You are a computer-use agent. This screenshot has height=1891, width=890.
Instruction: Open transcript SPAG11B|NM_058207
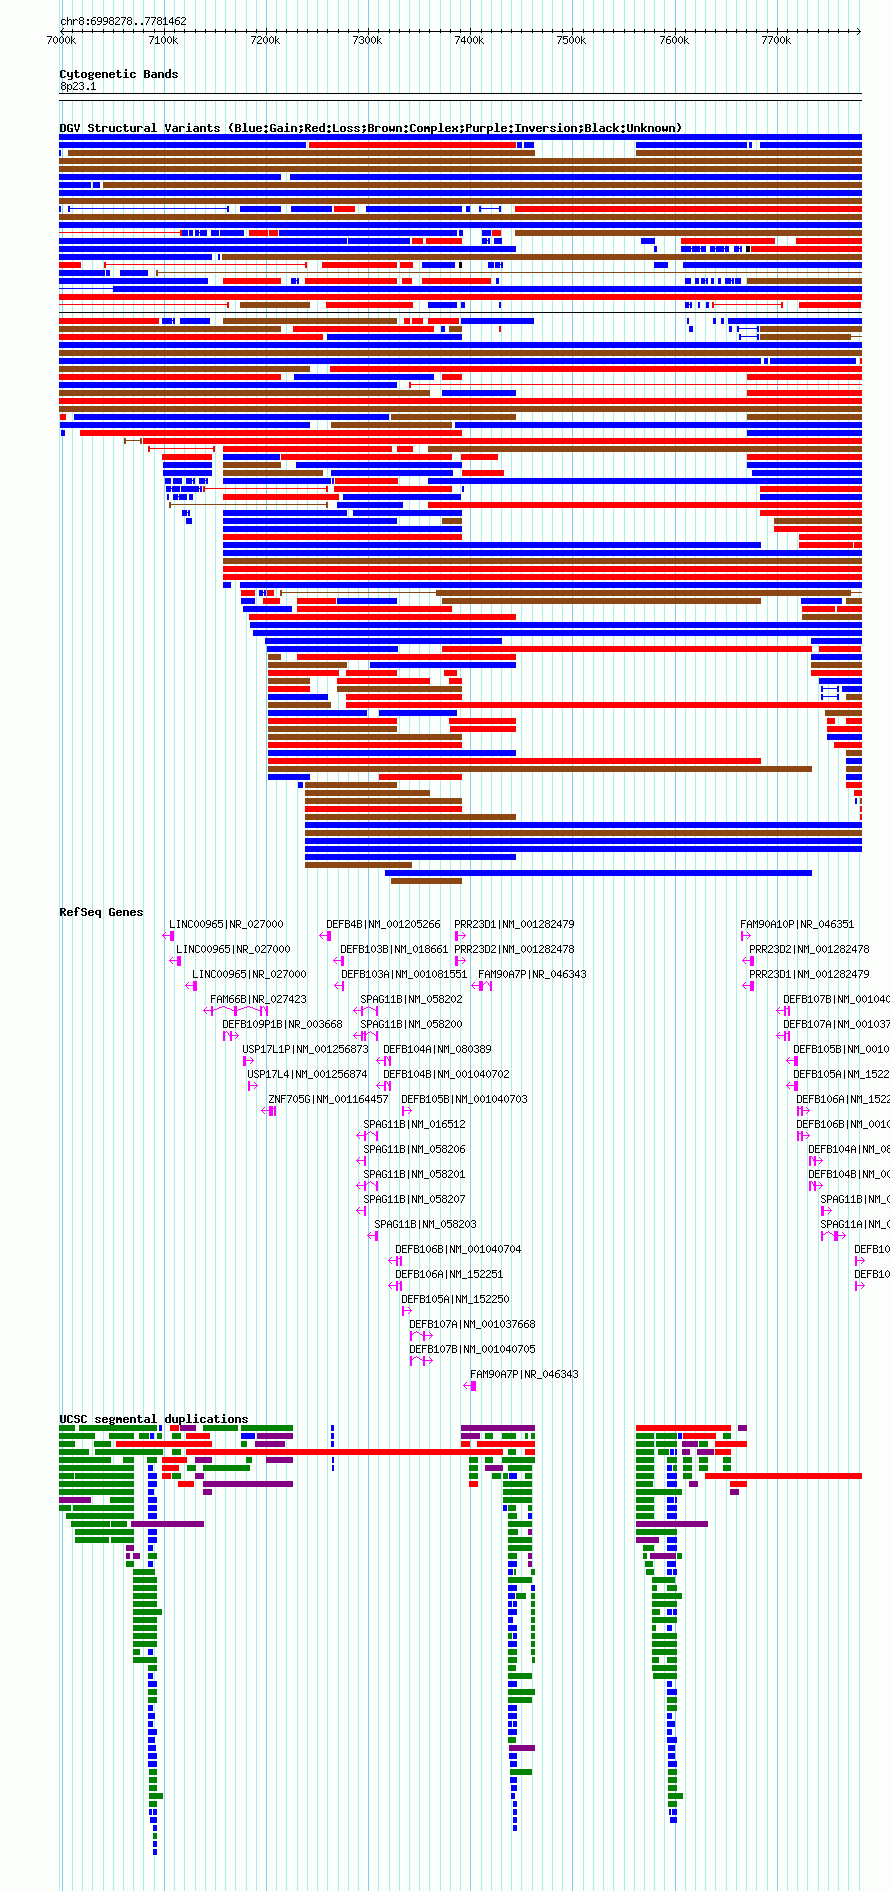click(414, 1199)
